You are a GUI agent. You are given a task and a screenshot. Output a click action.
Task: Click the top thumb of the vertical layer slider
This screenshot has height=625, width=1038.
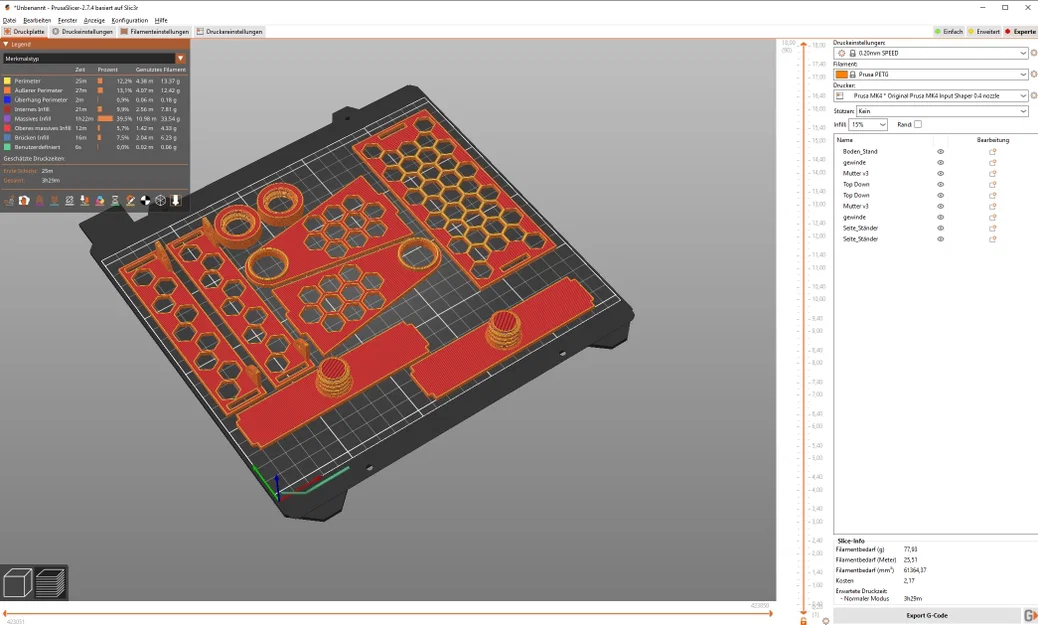804,44
